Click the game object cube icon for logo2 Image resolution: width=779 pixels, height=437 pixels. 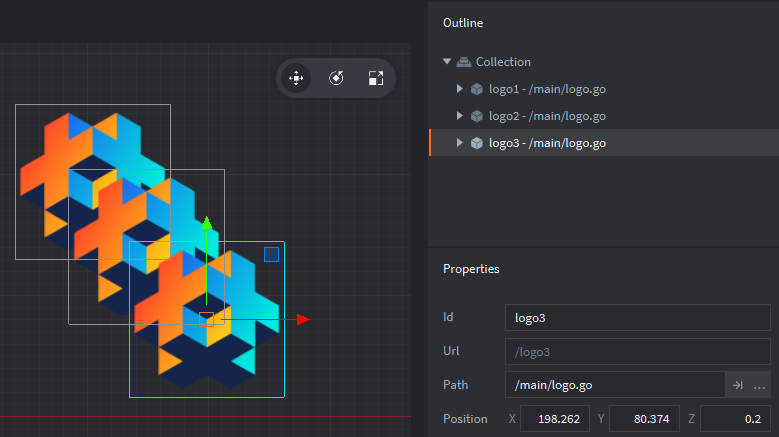coord(477,116)
